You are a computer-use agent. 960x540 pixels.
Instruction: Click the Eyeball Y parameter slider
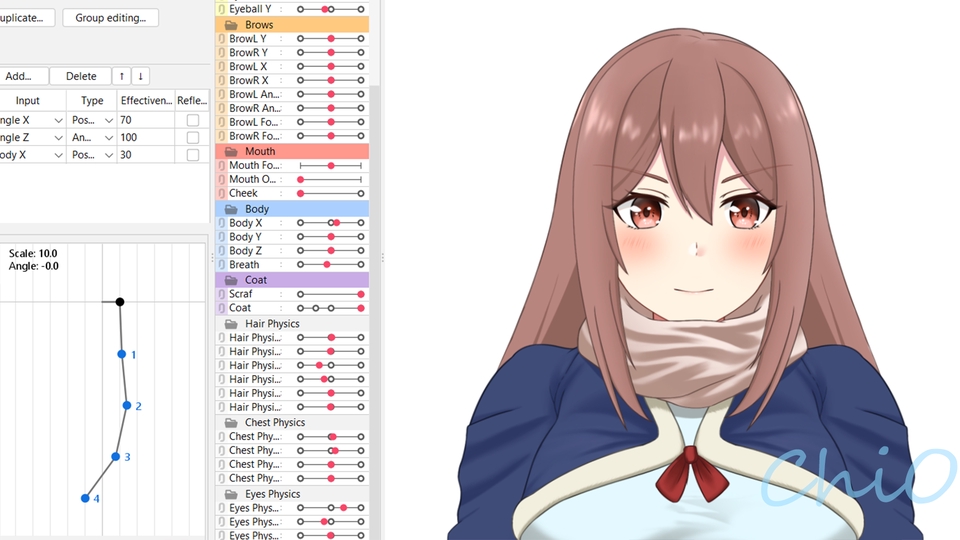[x=331, y=9]
